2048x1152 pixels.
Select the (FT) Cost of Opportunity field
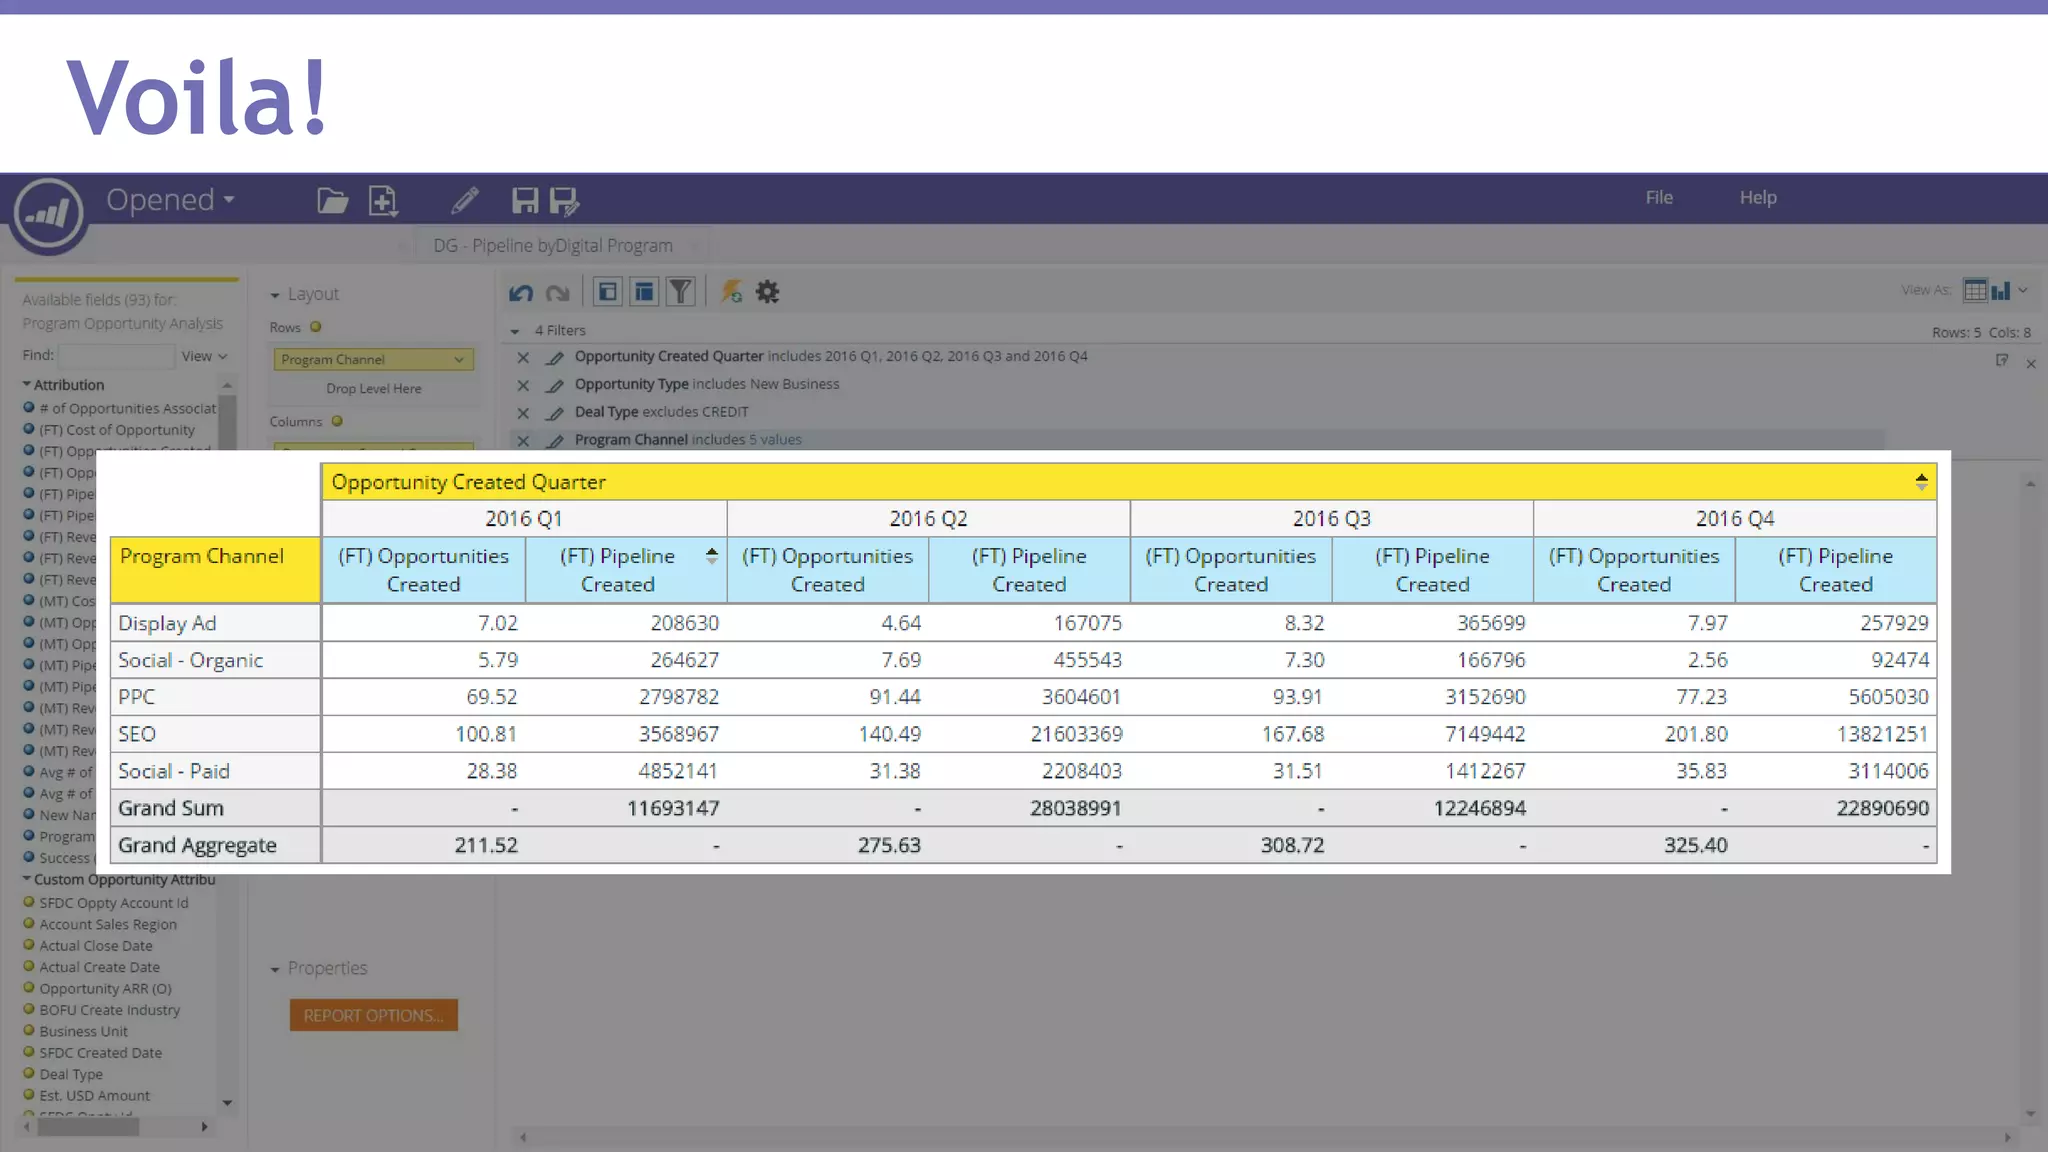click(117, 430)
